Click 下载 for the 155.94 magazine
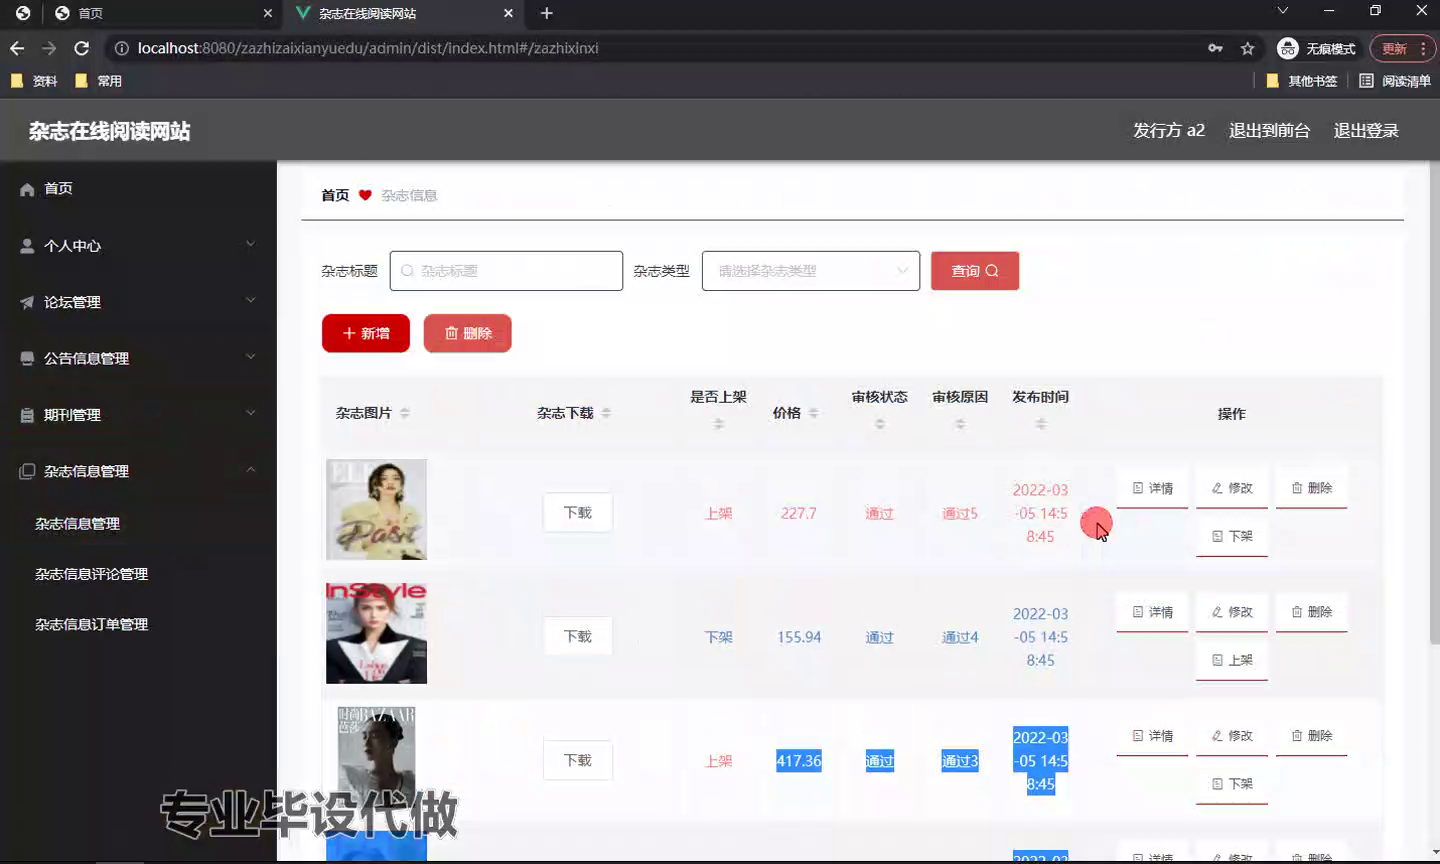Image resolution: width=1440 pixels, height=864 pixels. click(578, 637)
